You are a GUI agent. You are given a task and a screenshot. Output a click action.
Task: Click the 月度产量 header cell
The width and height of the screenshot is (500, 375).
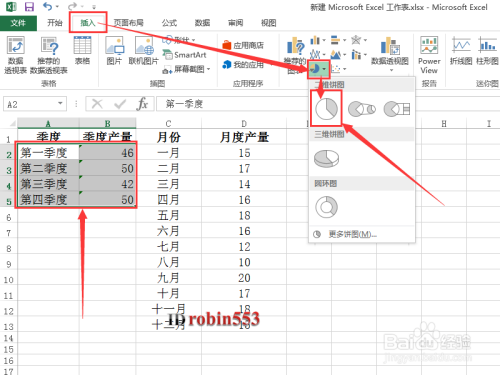(x=244, y=137)
